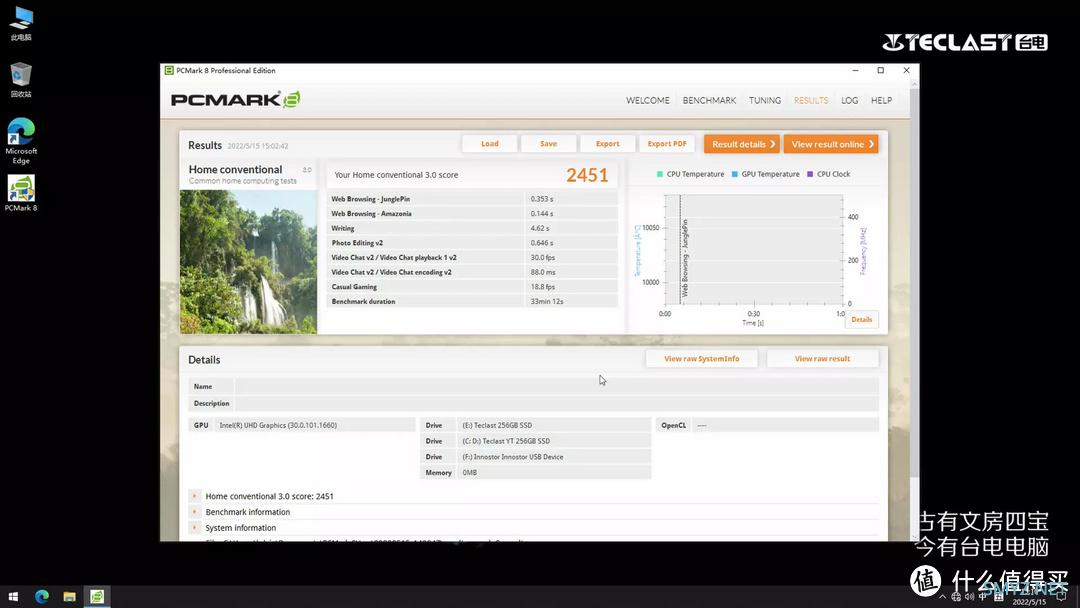Select the Web Browsing - Amazonia row
This screenshot has width=1080, height=608.
tap(472, 213)
